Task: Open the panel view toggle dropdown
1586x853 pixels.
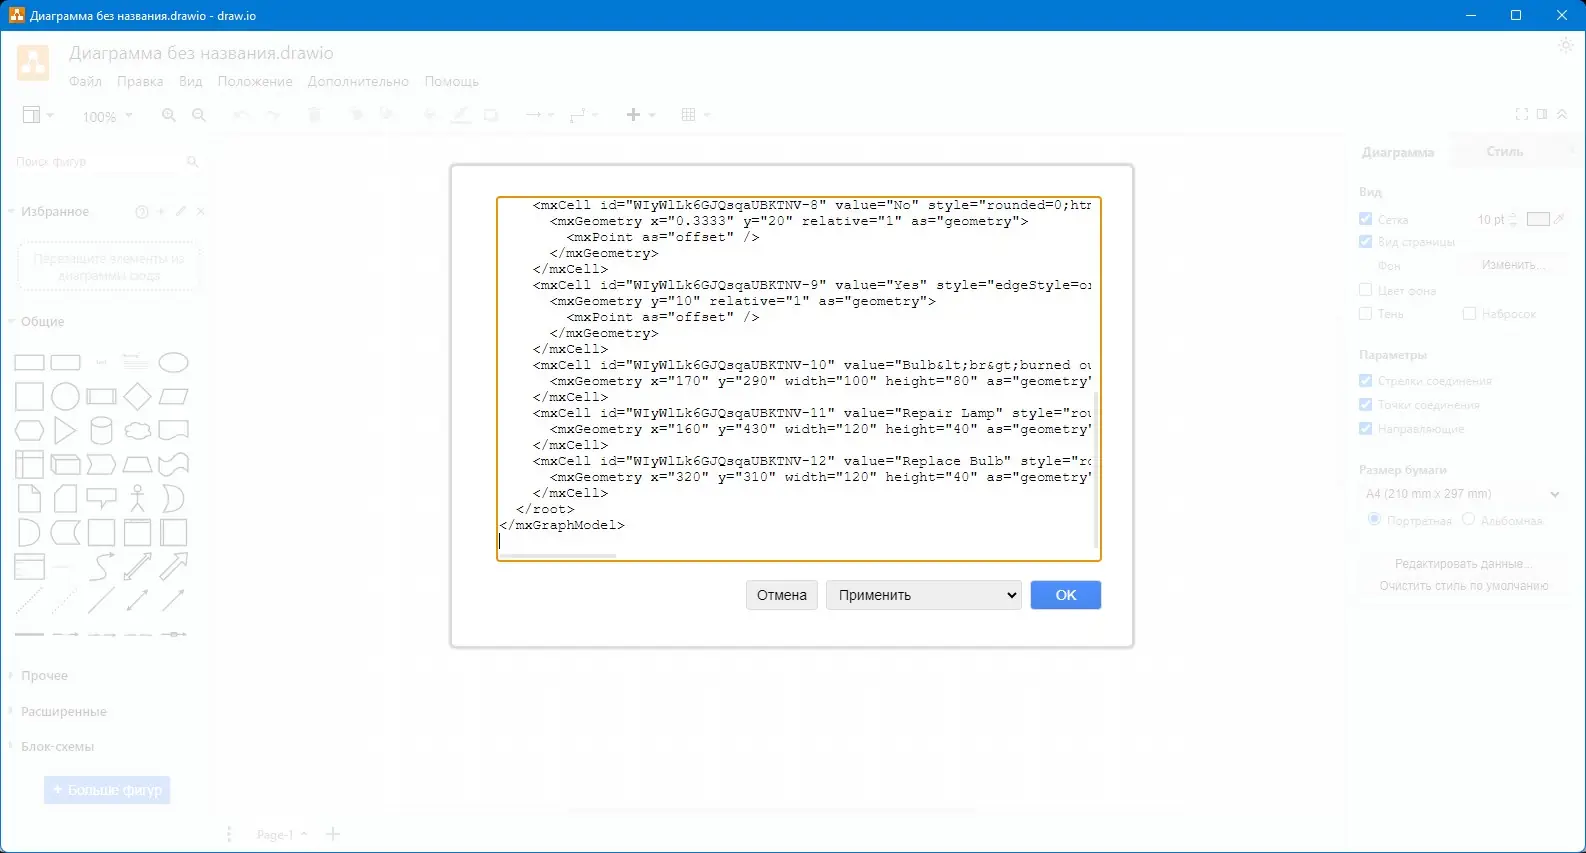Action: pyautogui.click(x=38, y=115)
